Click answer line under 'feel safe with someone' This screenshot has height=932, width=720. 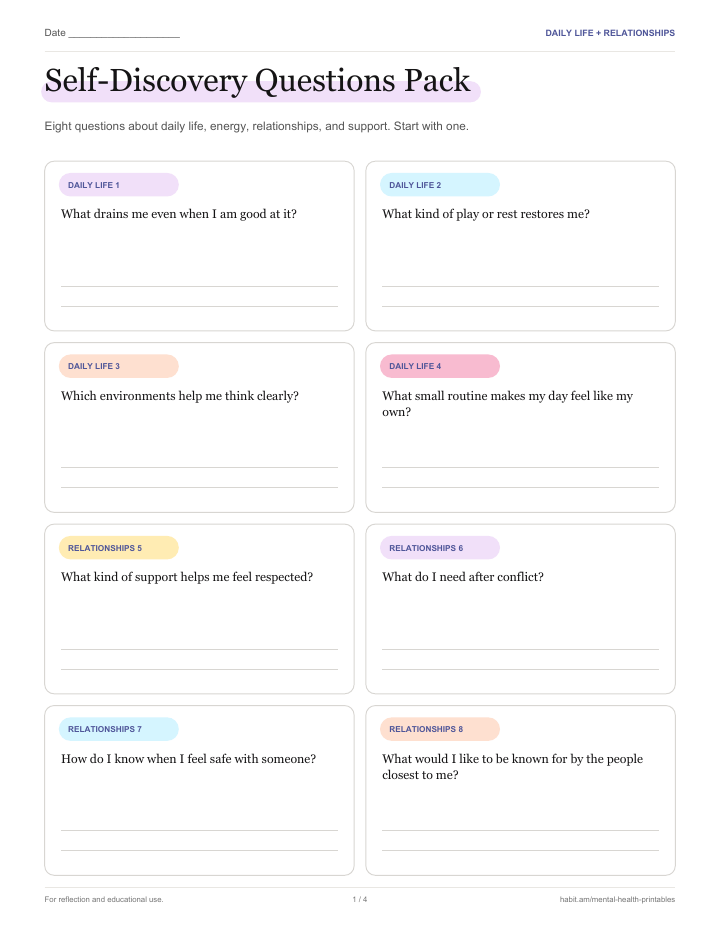coord(199,830)
